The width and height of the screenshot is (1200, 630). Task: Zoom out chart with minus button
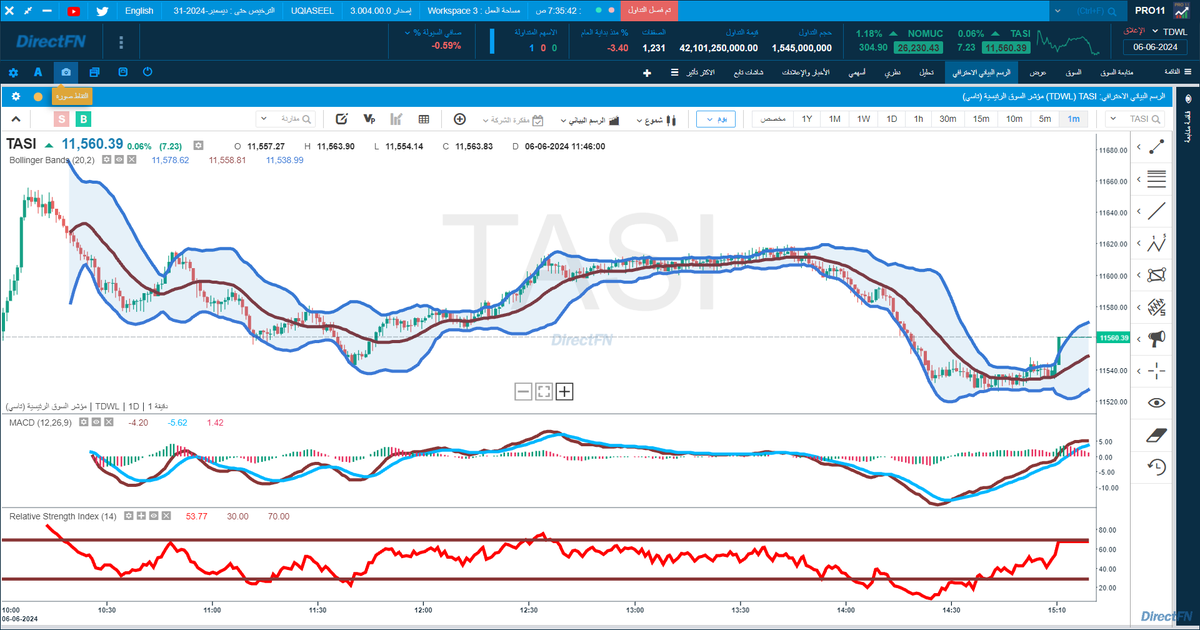(524, 391)
